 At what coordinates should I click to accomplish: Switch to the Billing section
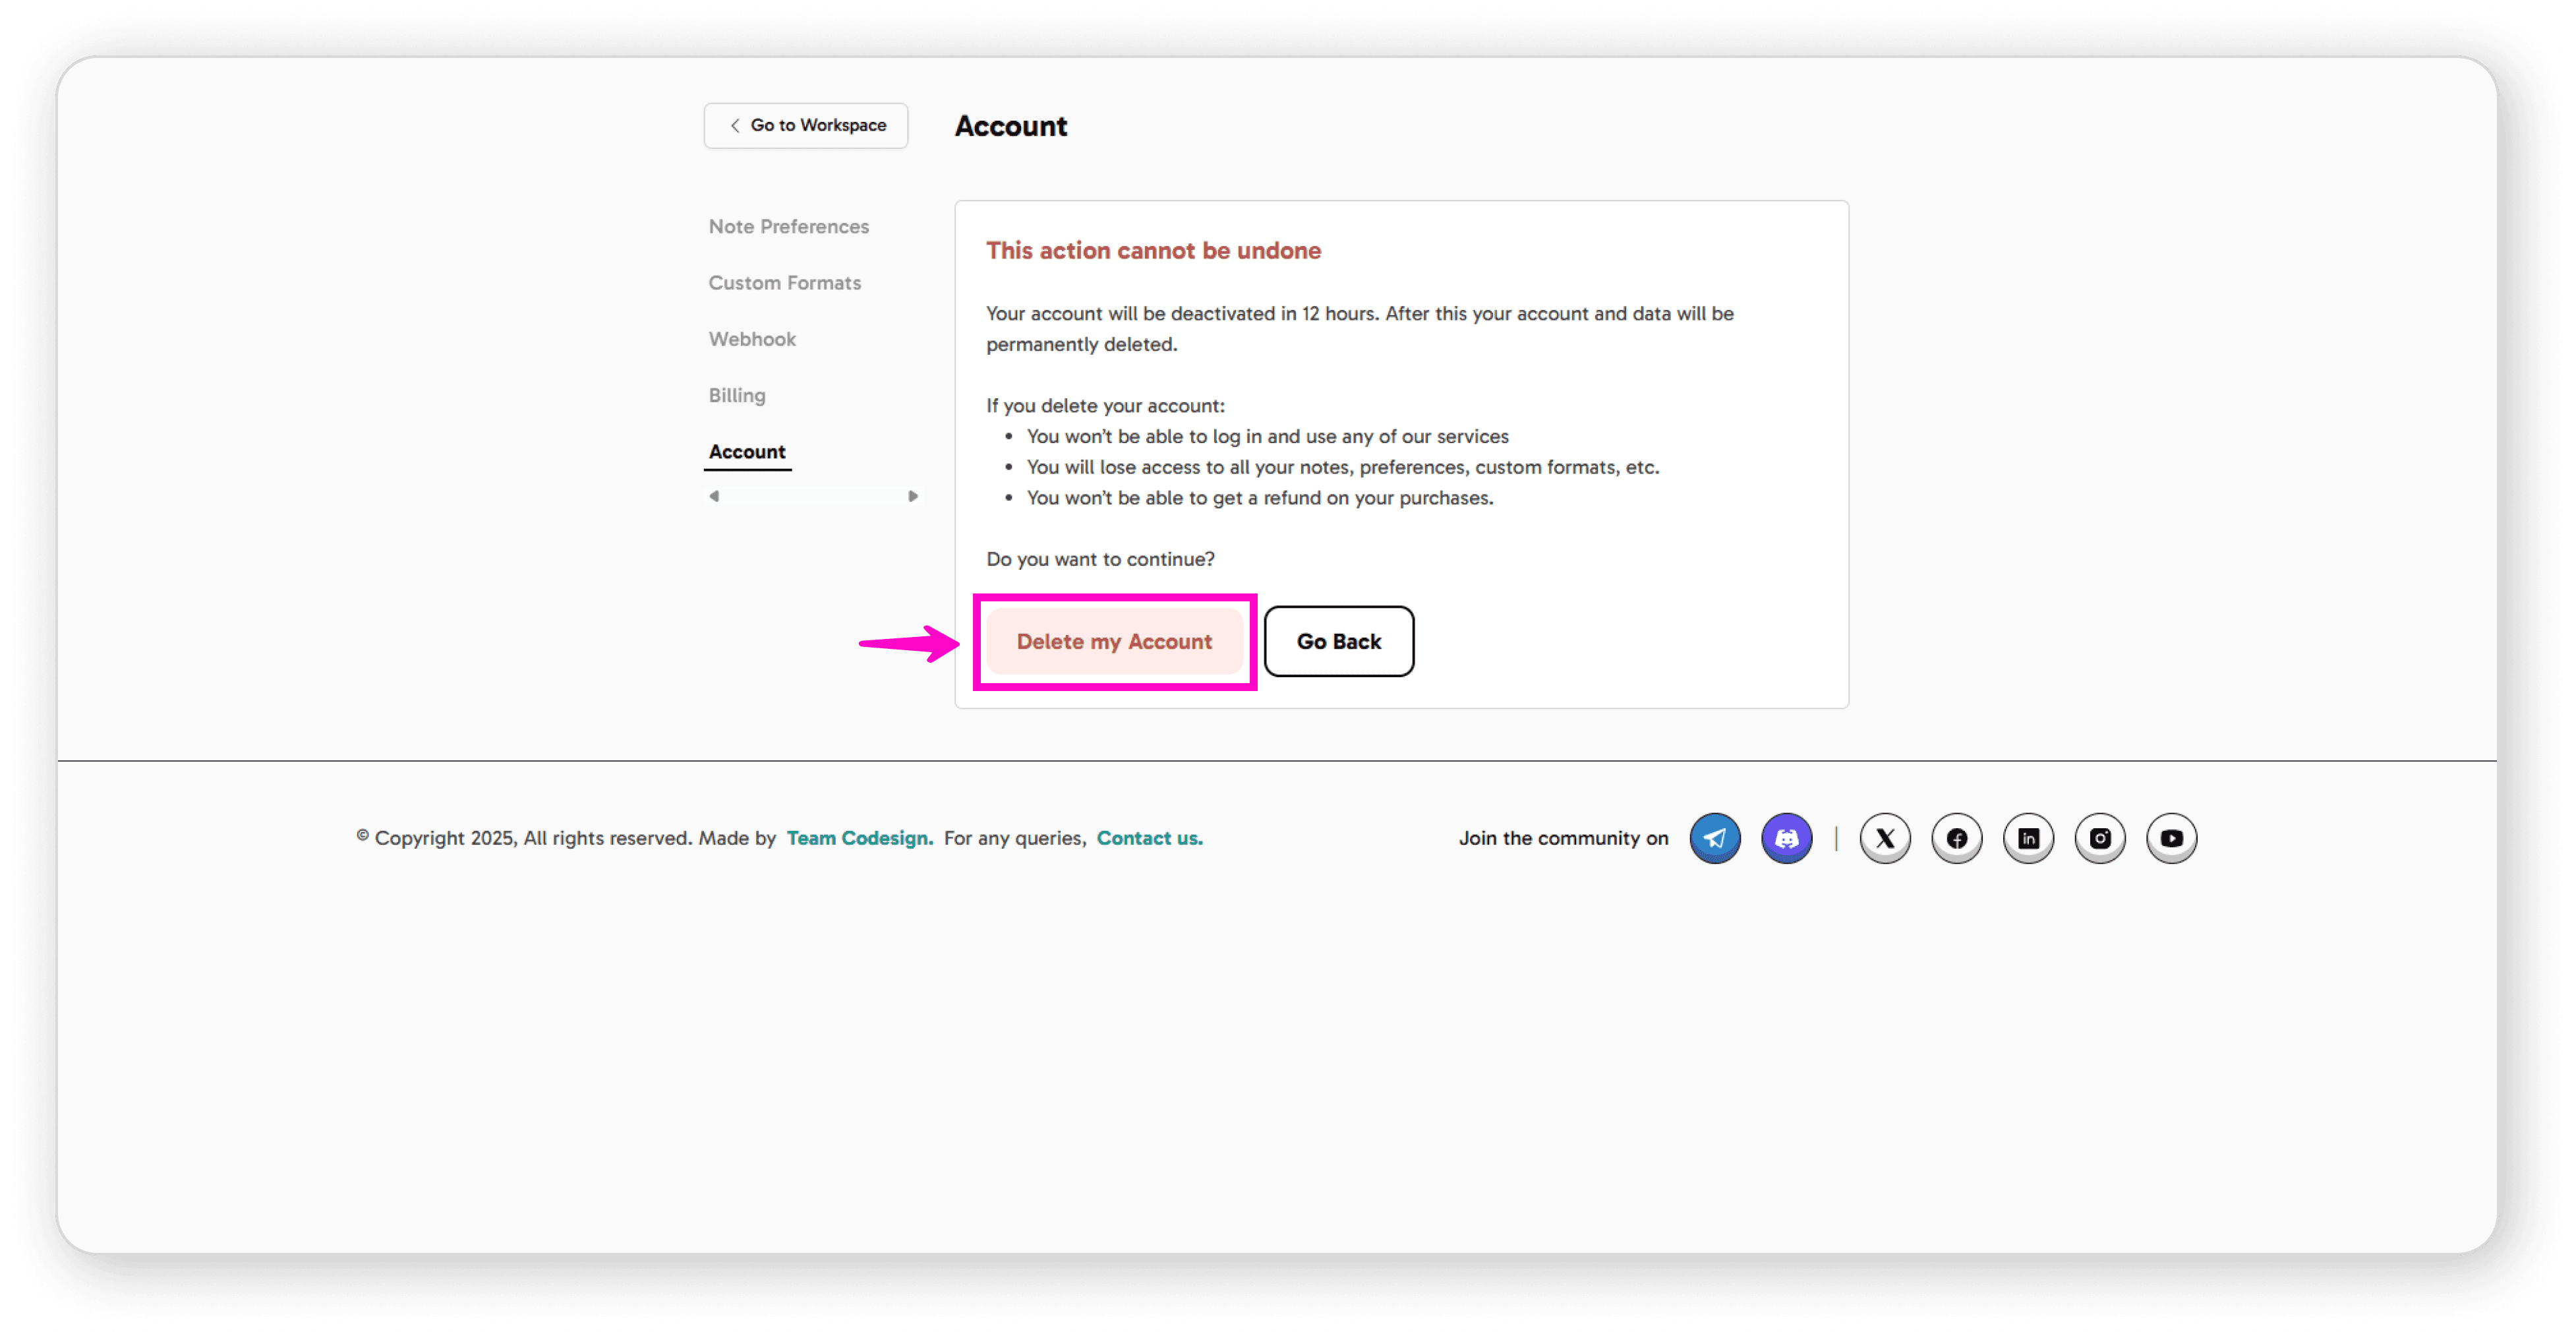tap(737, 395)
